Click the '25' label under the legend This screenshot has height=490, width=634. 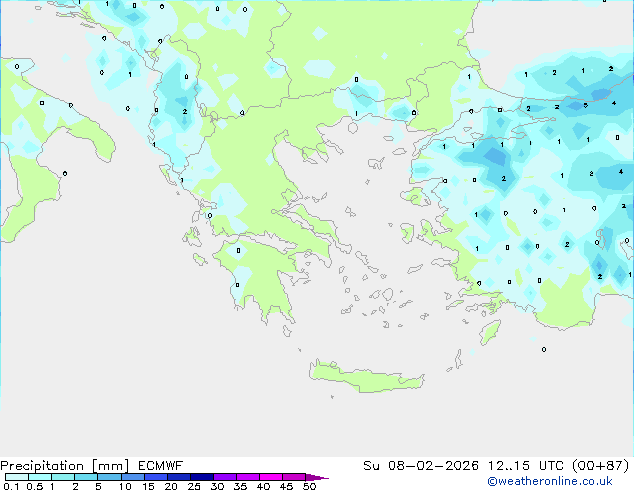point(194,486)
